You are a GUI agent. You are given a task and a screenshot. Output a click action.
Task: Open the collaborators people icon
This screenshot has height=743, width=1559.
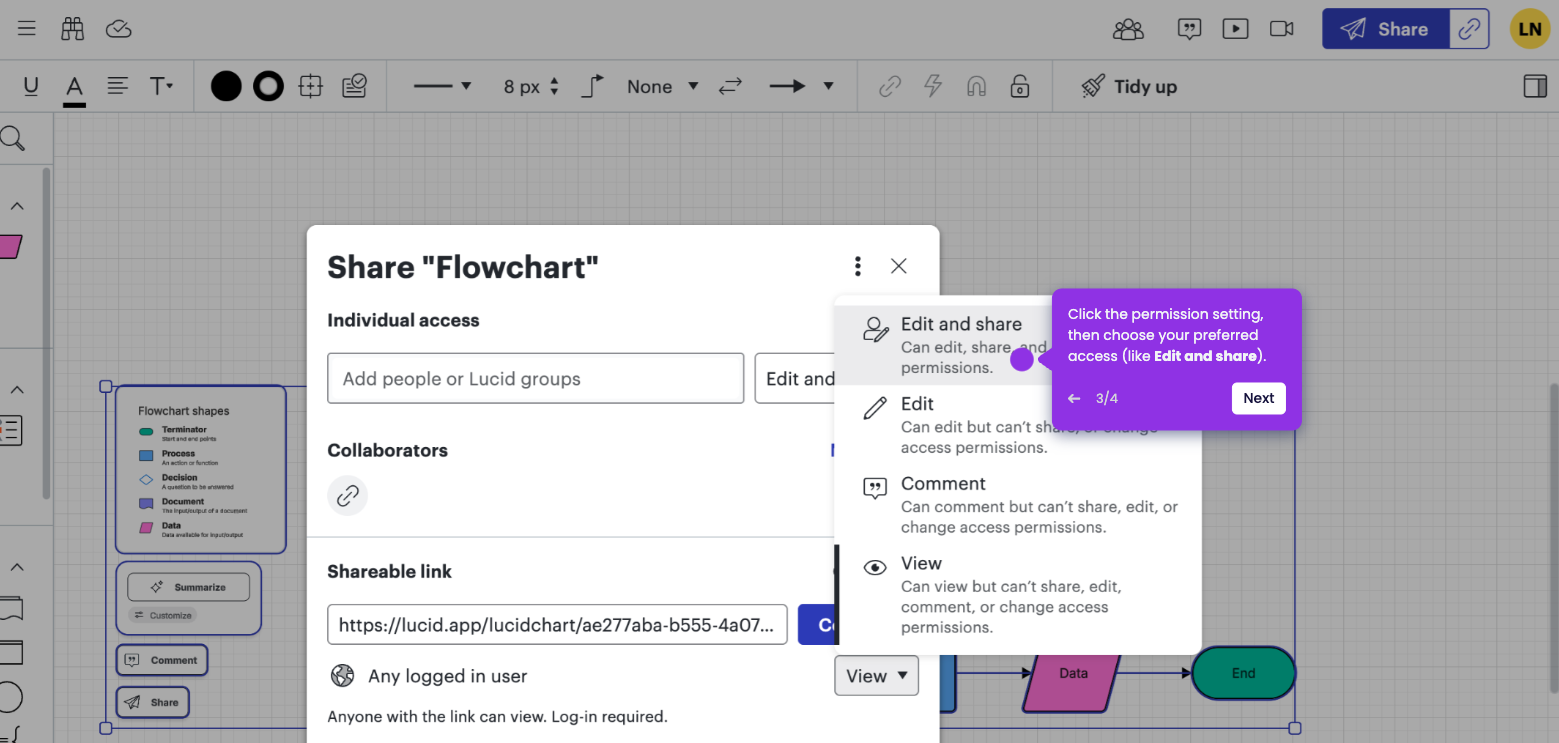click(1128, 29)
